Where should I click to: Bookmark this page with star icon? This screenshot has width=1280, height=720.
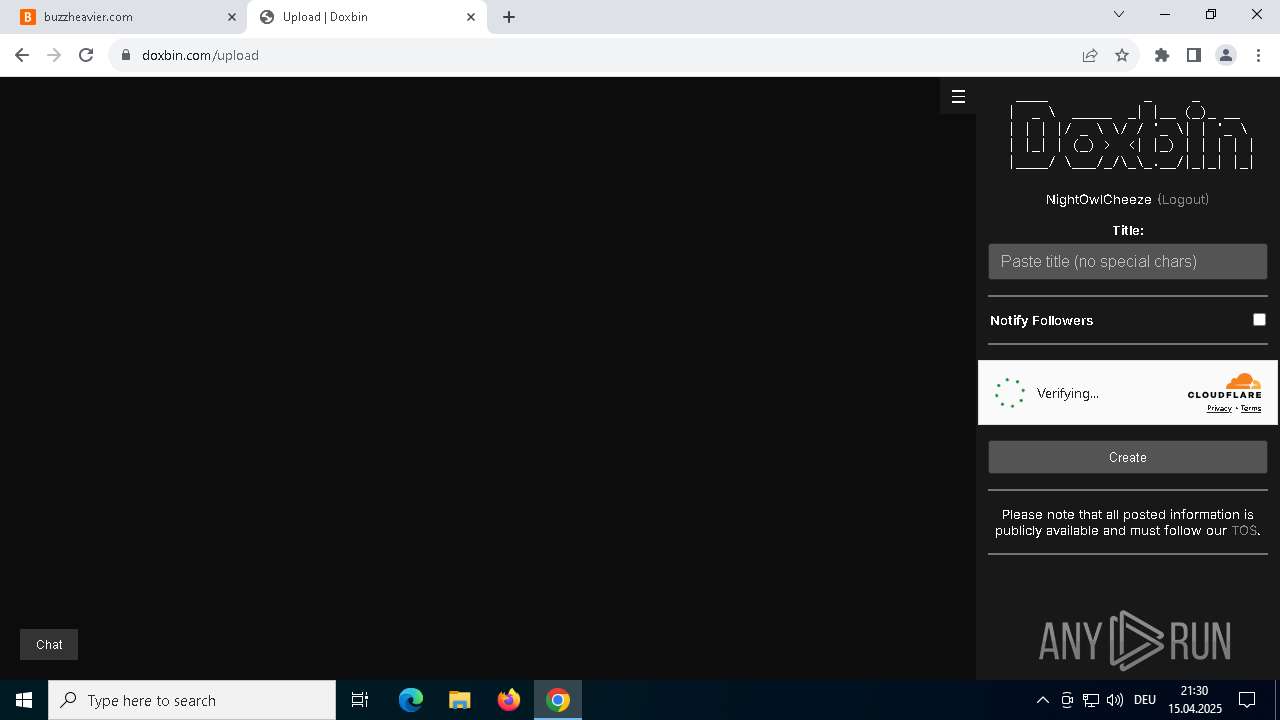click(1122, 55)
